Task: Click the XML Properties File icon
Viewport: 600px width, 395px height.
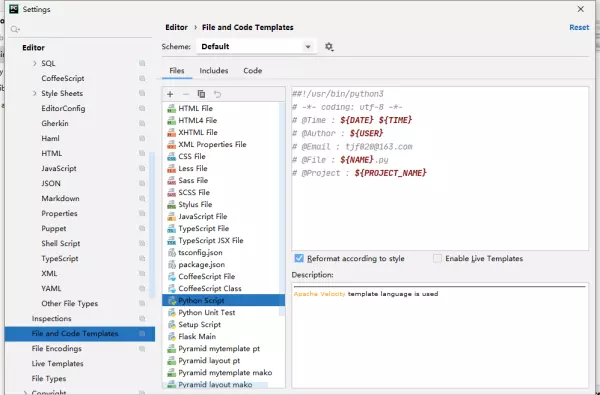Action: click(171, 145)
